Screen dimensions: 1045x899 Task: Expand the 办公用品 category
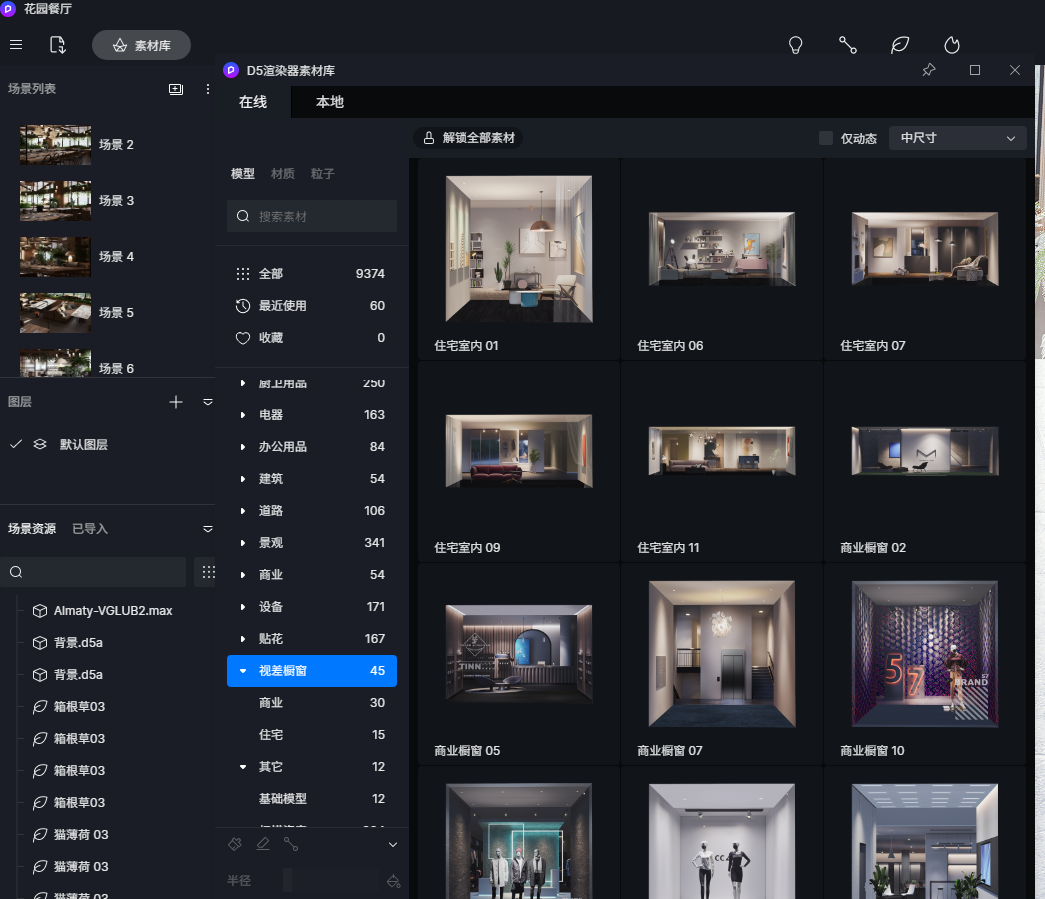click(243, 447)
